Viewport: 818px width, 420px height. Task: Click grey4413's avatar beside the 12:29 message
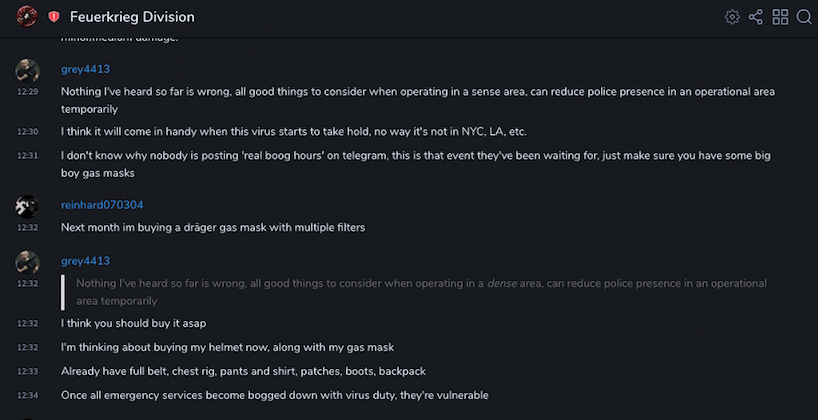pos(27,70)
